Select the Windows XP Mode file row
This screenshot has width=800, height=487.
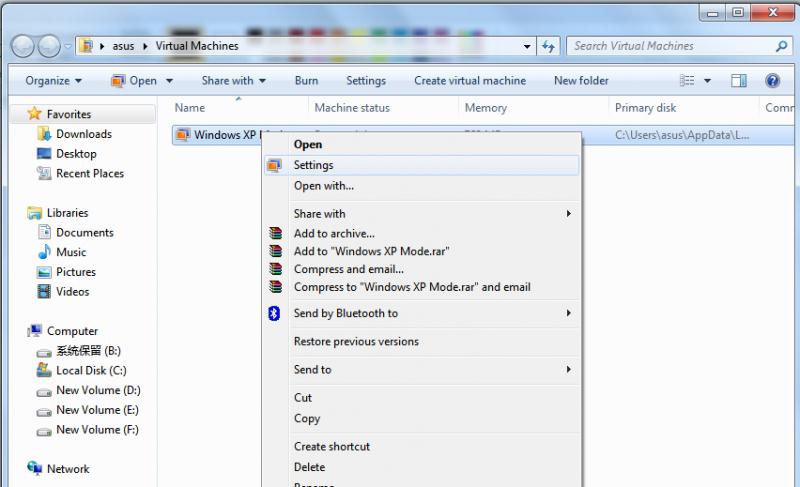tap(483, 135)
